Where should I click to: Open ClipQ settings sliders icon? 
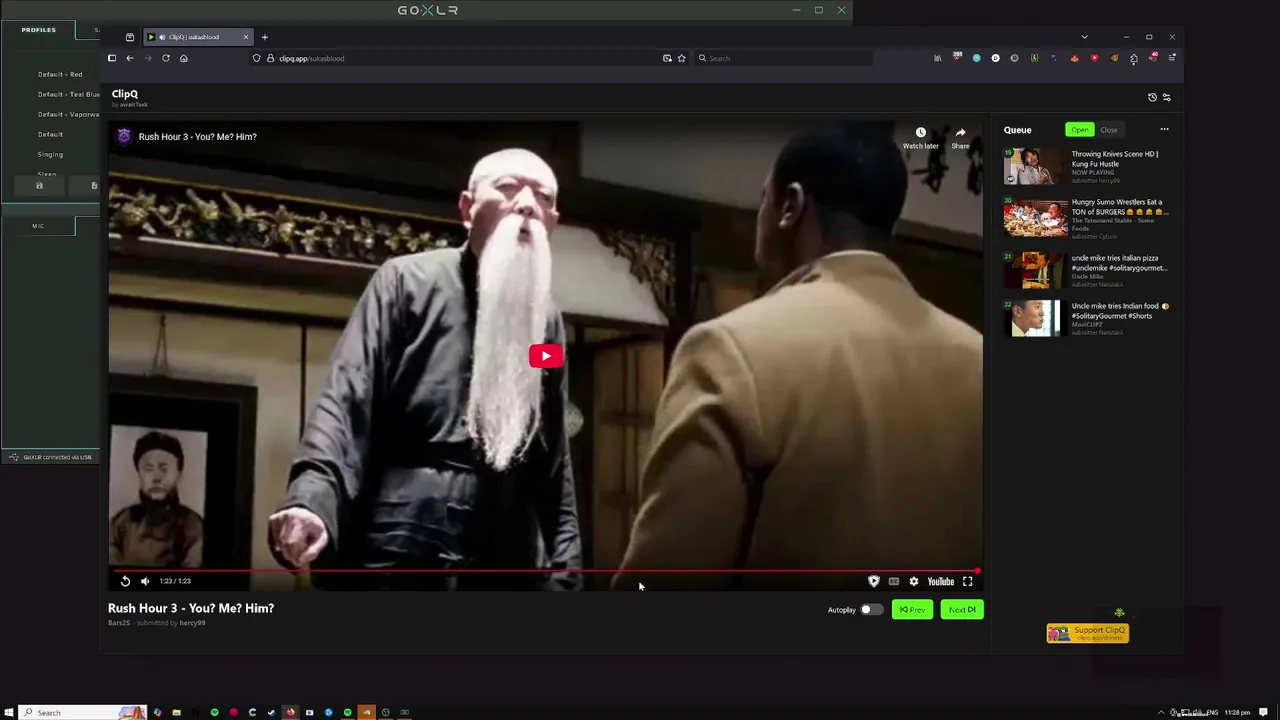click(1166, 97)
